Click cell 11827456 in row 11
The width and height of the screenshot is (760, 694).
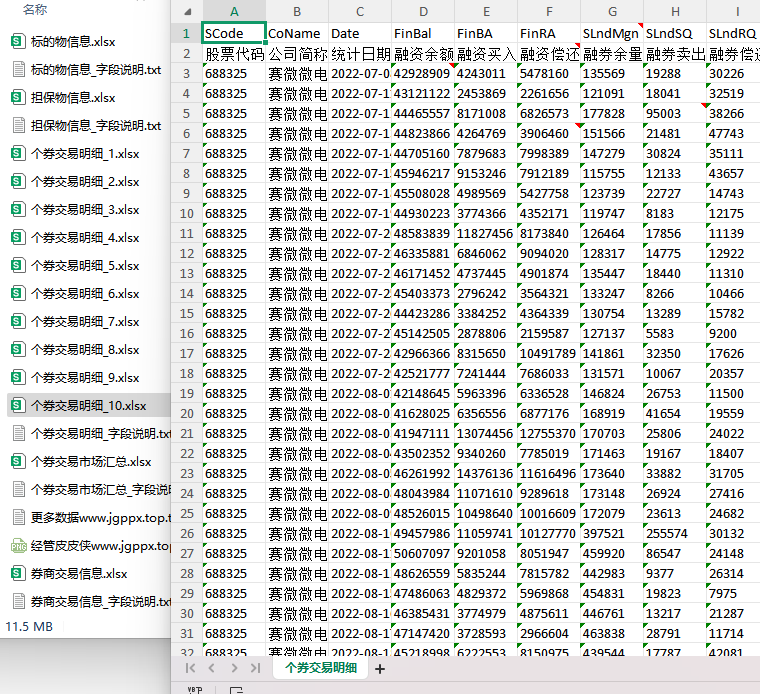pyautogui.click(x=486, y=234)
